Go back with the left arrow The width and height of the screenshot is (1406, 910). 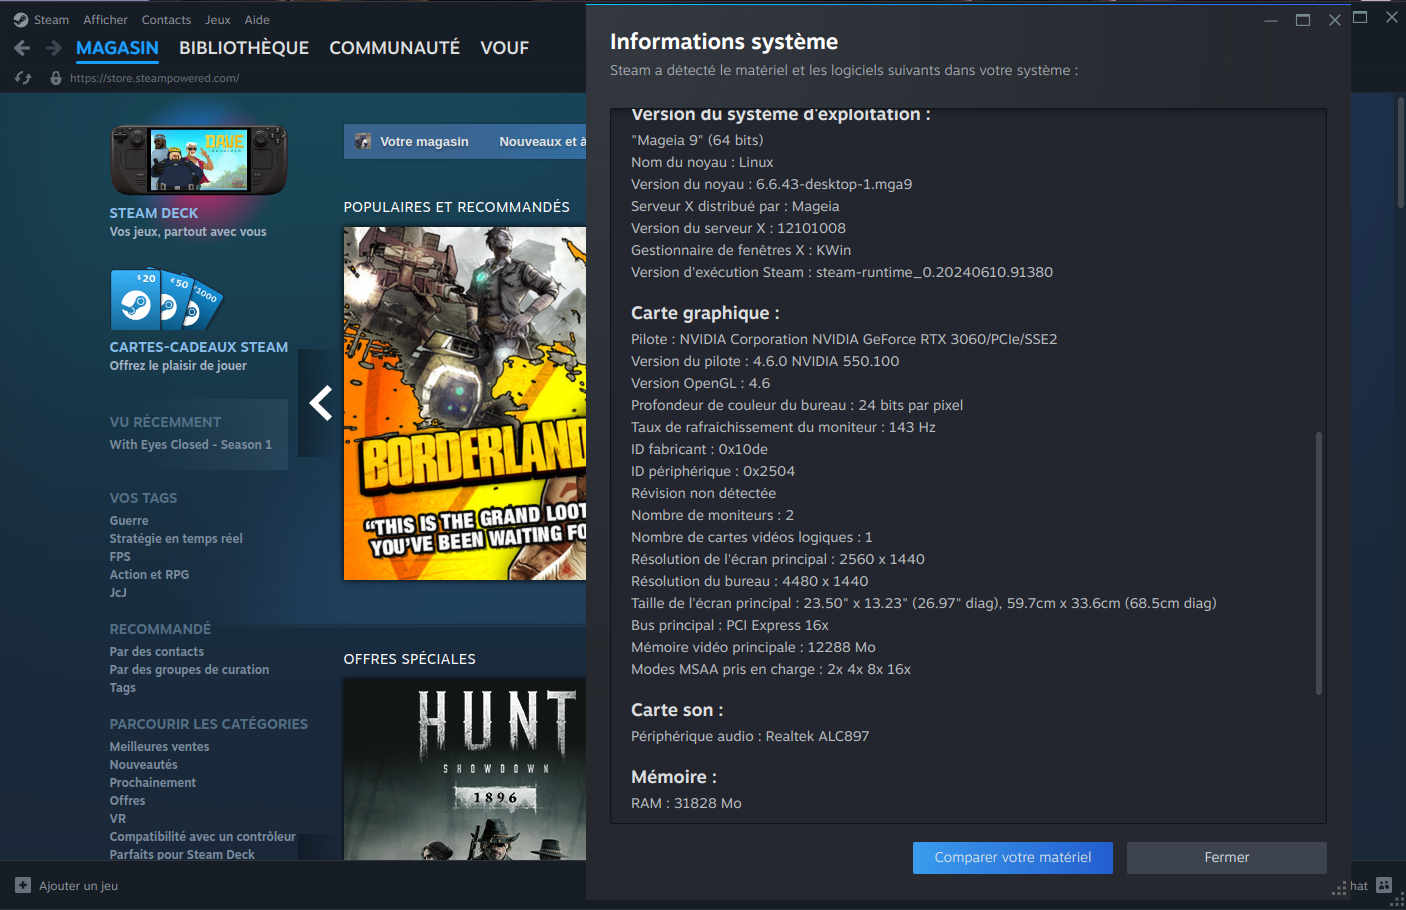[23, 48]
